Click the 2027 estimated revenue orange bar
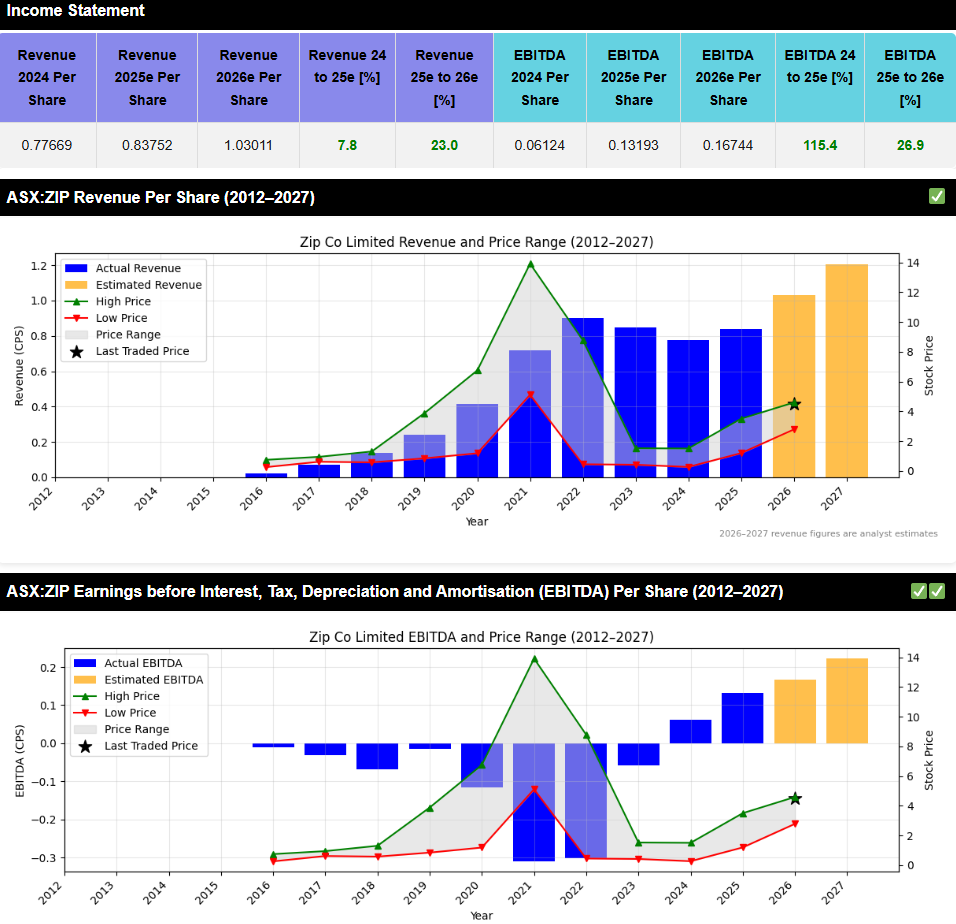This screenshot has height=924, width=956. pyautogui.click(x=846, y=370)
